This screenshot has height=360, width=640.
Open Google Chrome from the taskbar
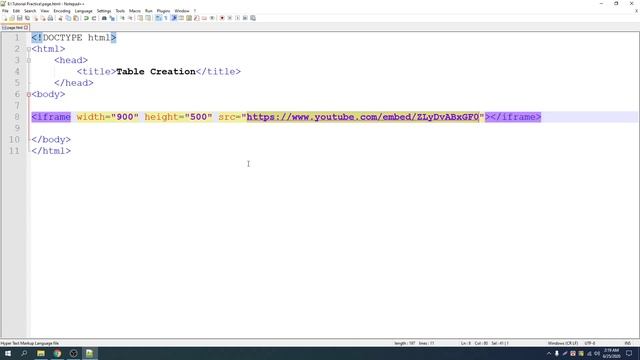click(x=57, y=353)
